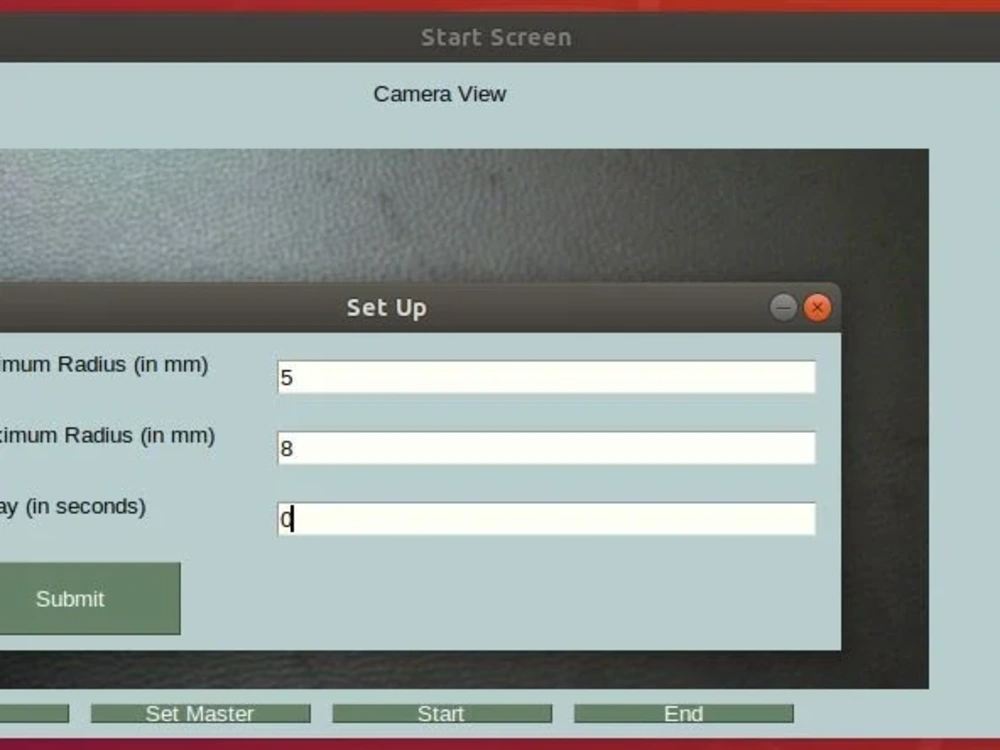Click the Minimum Radius input field
Image resolution: width=1000 pixels, height=750 pixels.
click(547, 377)
